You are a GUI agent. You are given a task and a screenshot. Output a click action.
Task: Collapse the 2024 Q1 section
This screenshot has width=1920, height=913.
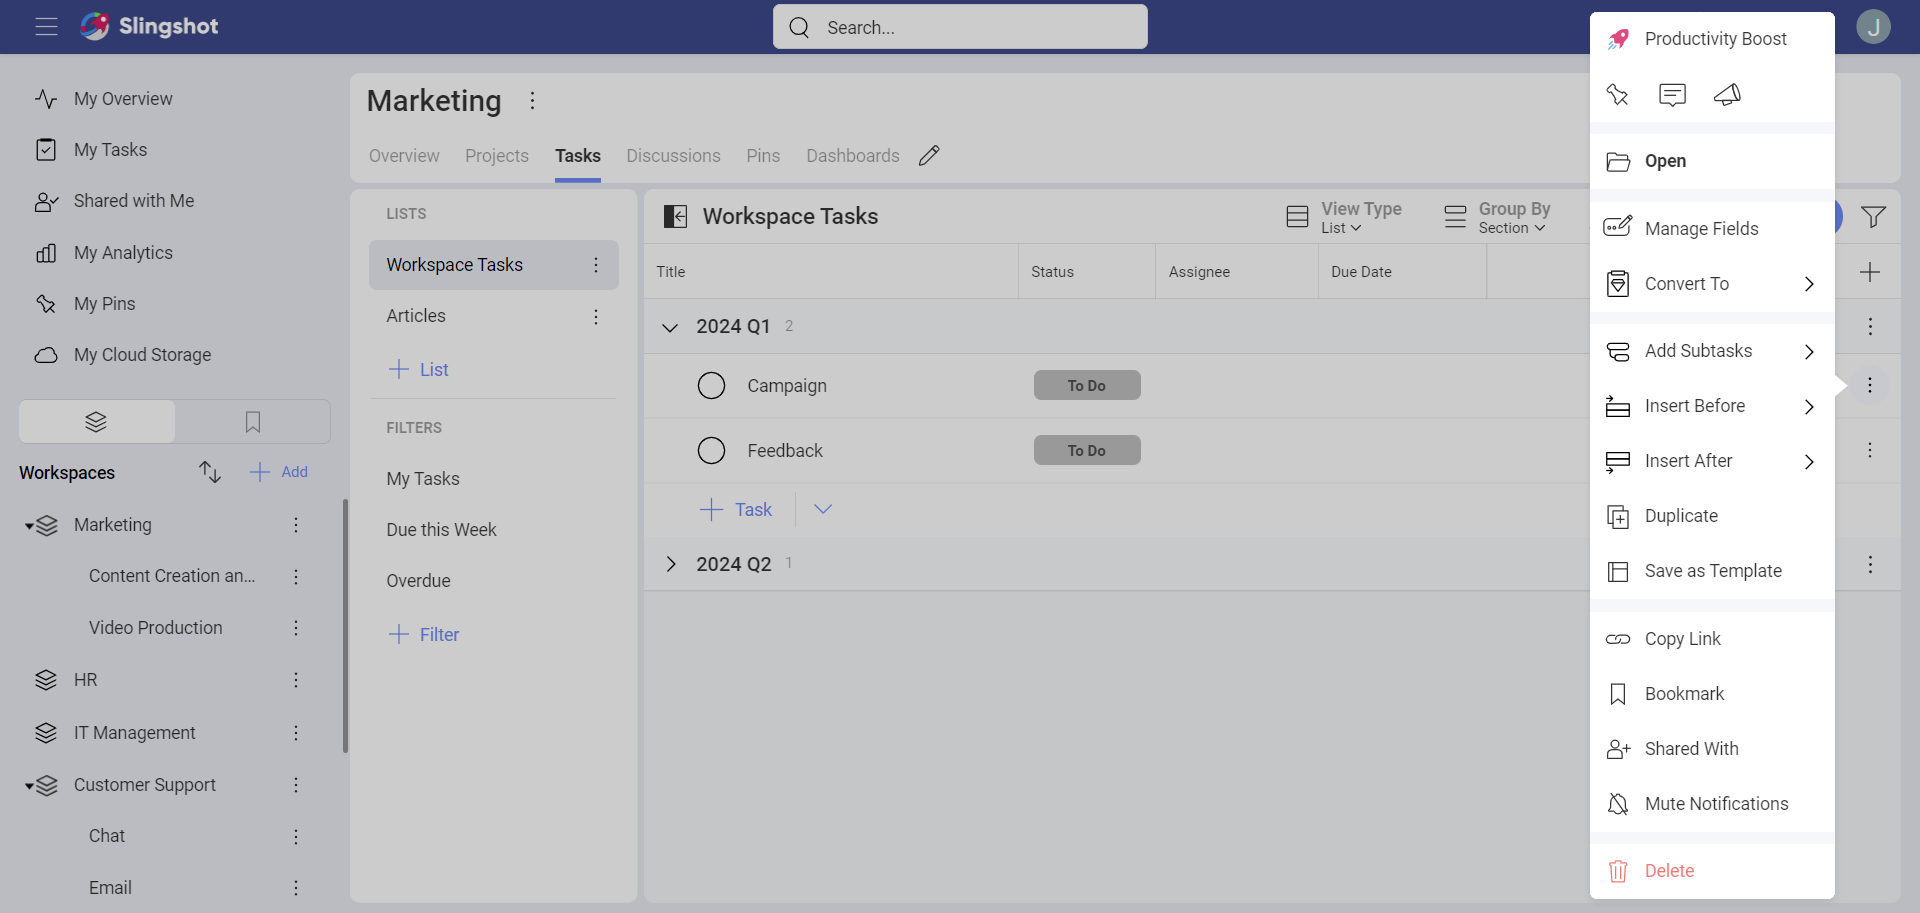(670, 327)
